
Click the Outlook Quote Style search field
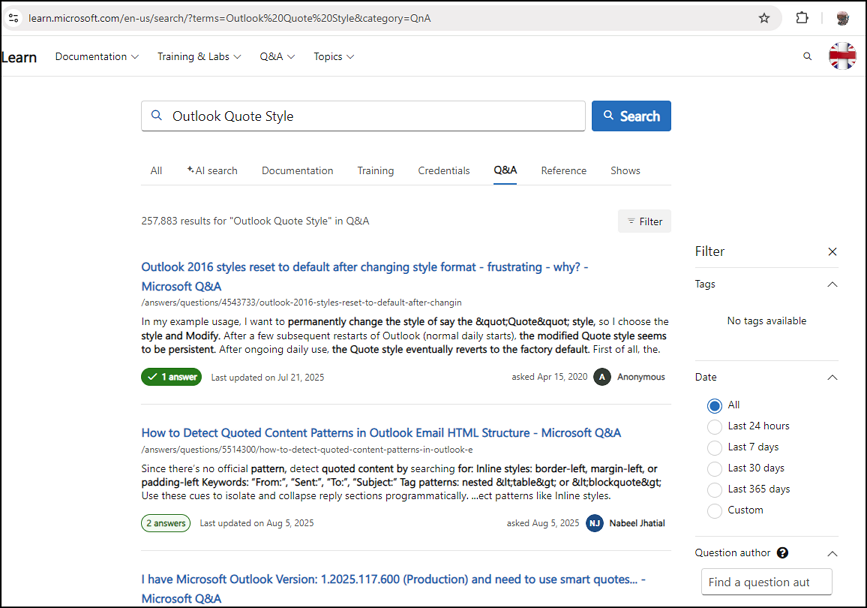click(x=363, y=116)
